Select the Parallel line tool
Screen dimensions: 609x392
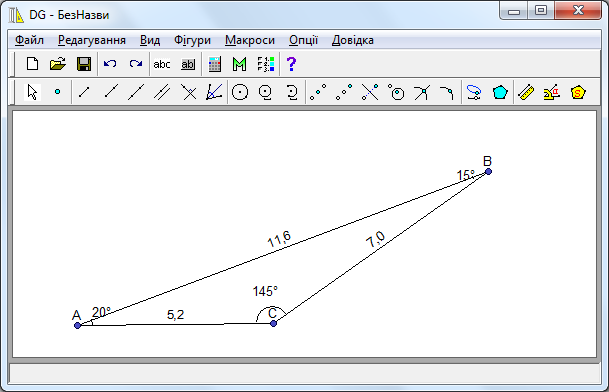[162, 92]
